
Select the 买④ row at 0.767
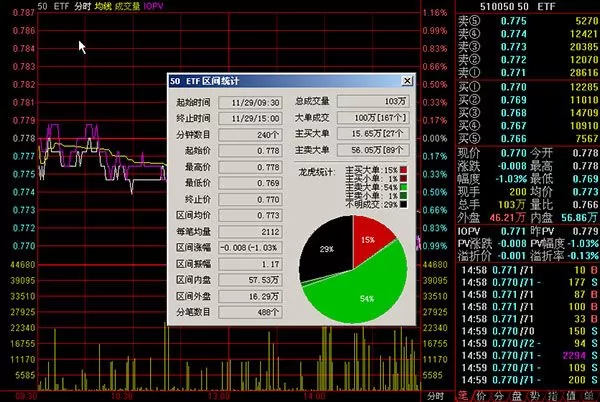[x=528, y=126]
